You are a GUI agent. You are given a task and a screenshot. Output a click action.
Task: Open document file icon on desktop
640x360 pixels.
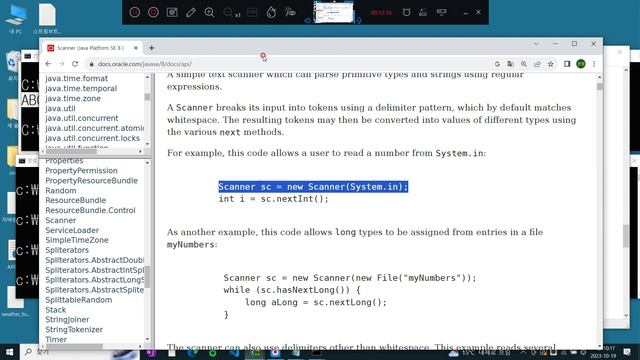pos(47,19)
